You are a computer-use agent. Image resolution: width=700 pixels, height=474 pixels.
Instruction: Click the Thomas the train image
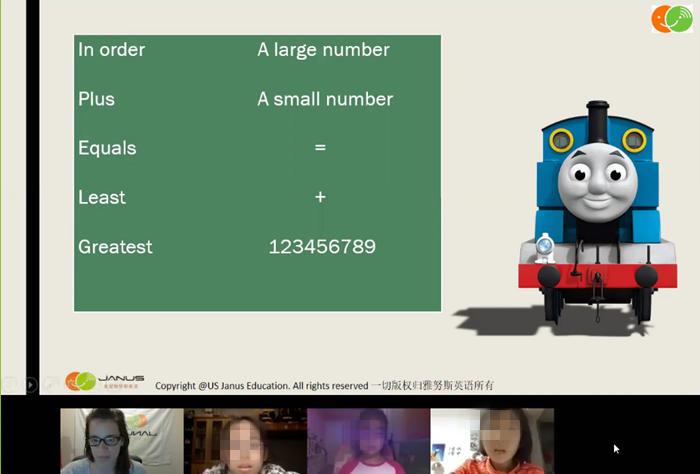point(597,213)
